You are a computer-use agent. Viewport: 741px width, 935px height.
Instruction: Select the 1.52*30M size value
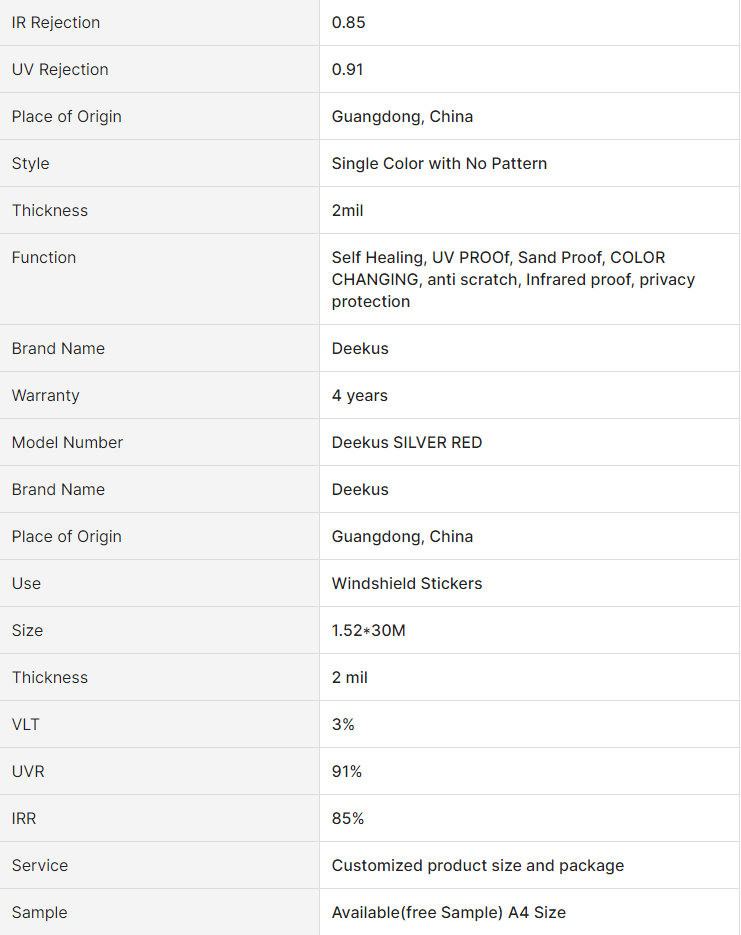pyautogui.click(x=369, y=630)
